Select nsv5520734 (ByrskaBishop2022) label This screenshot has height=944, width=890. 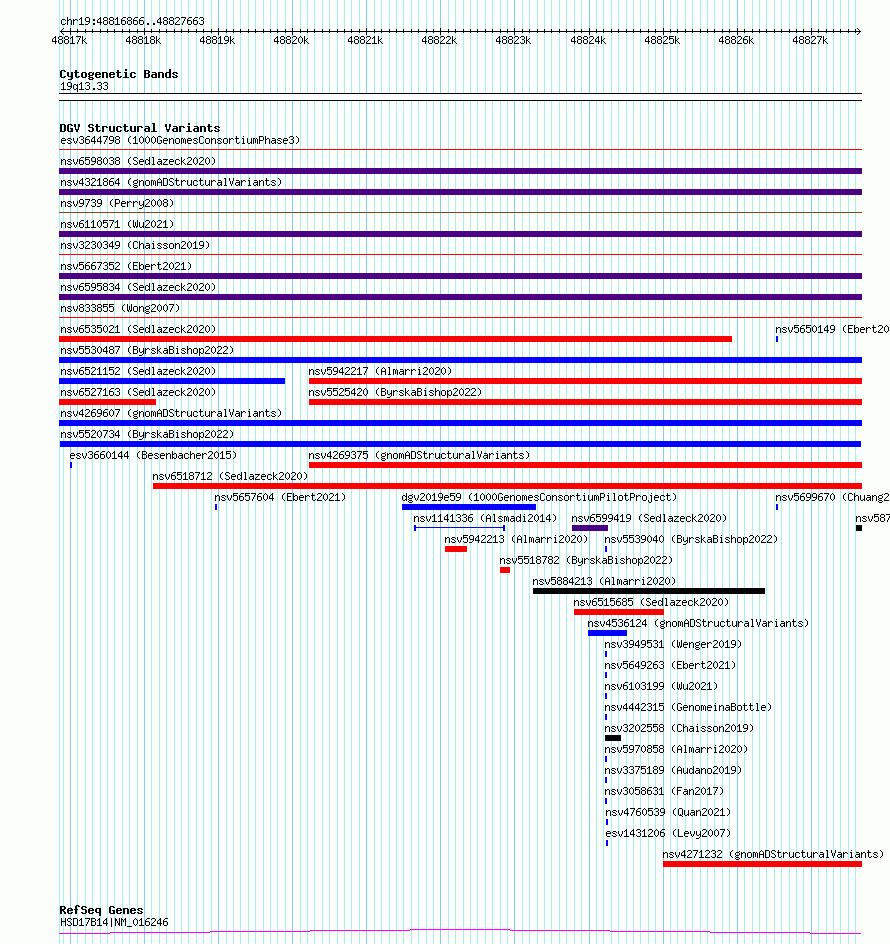147,435
